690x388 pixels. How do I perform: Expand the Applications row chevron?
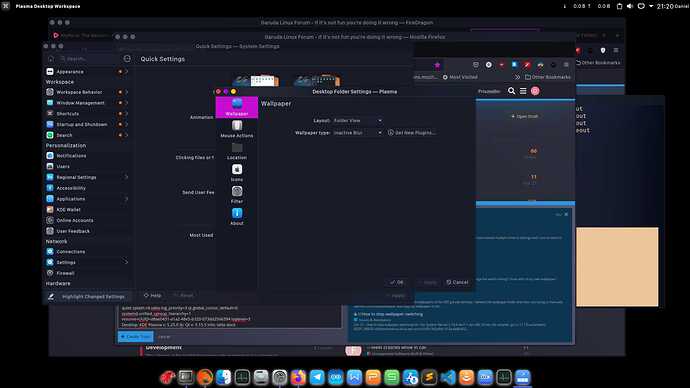click(x=126, y=199)
